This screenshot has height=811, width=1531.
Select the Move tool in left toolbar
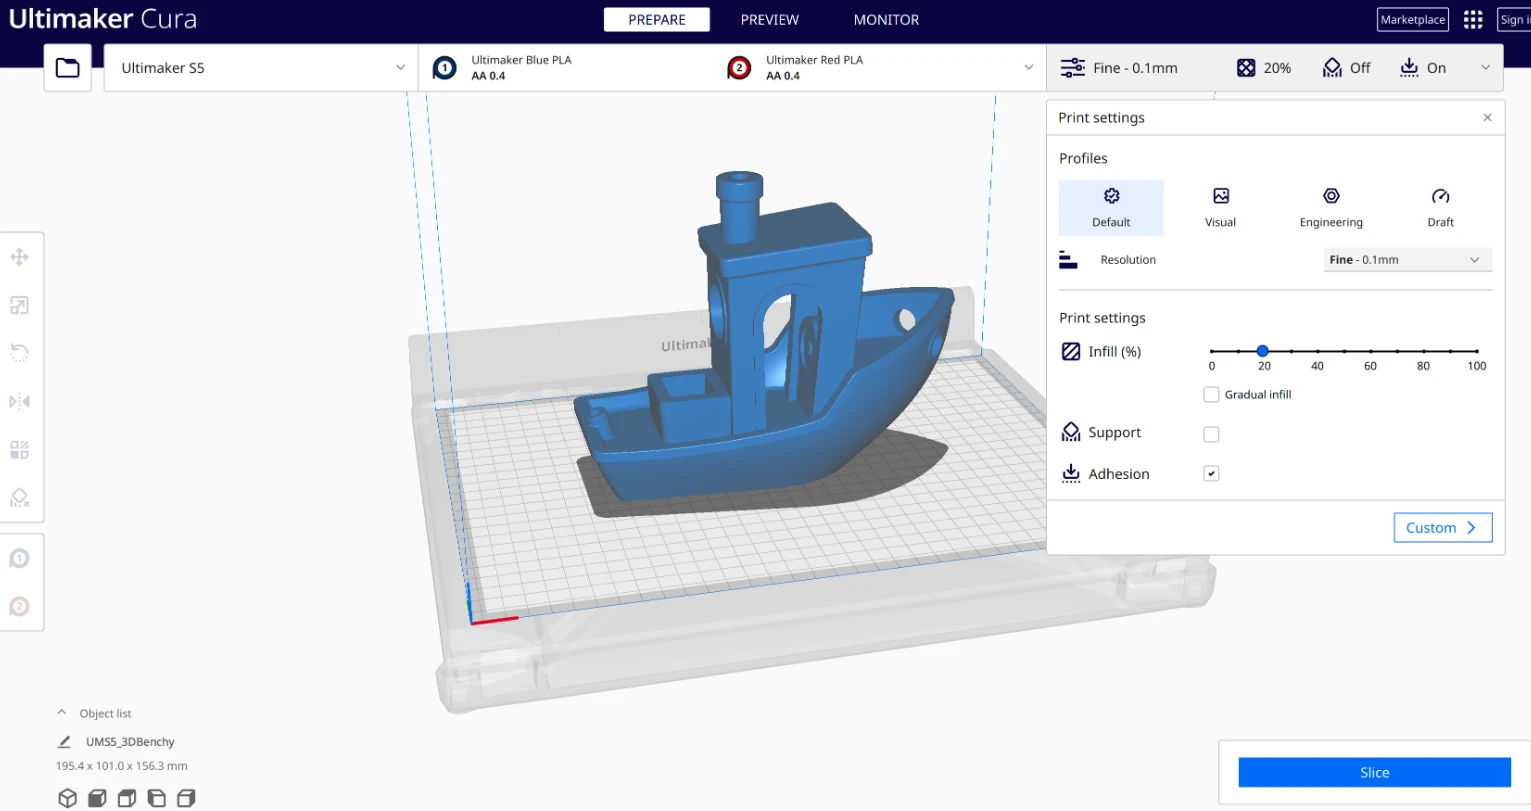pos(19,257)
